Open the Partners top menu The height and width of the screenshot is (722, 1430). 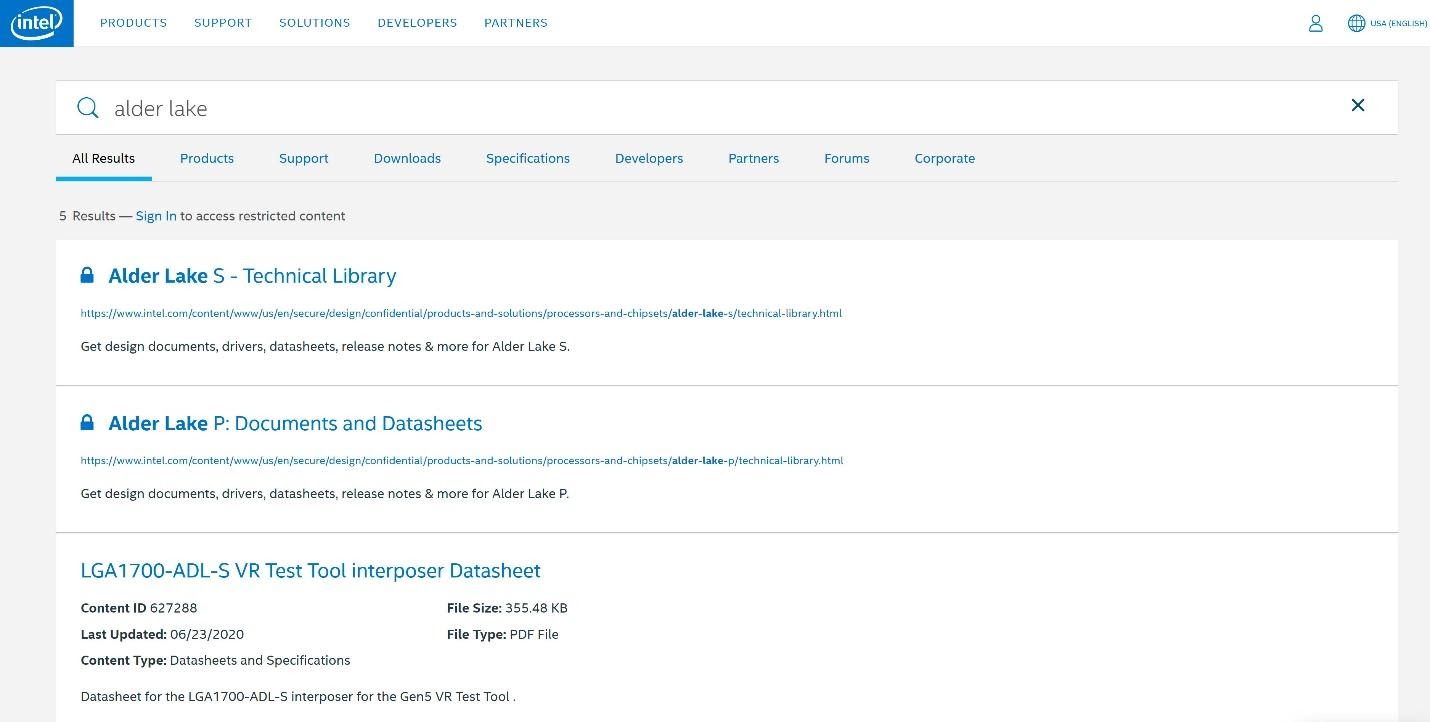(x=516, y=23)
